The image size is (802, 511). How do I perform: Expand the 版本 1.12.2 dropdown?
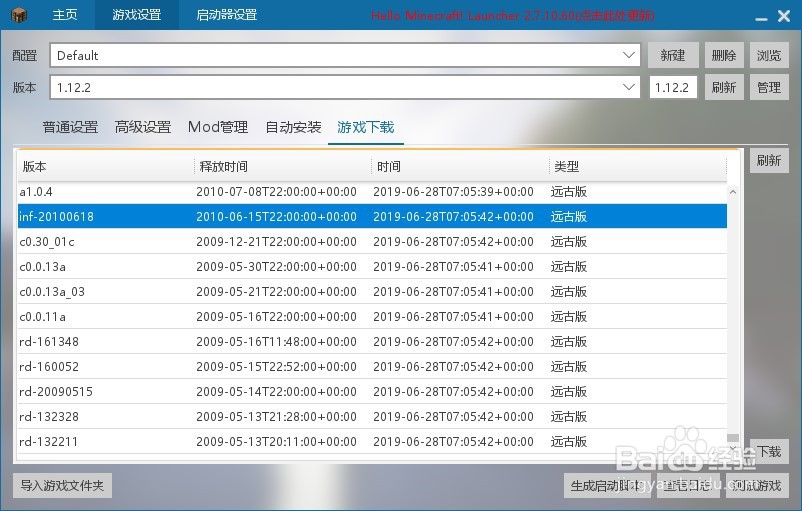(x=345, y=87)
